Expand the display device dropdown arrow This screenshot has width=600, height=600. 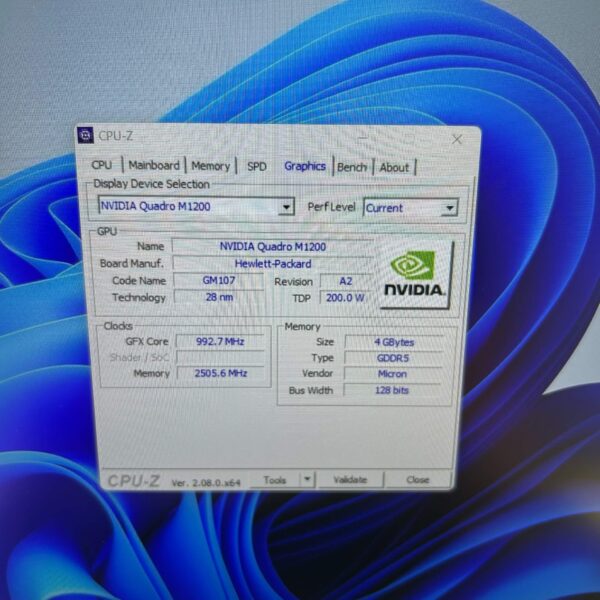pos(286,207)
